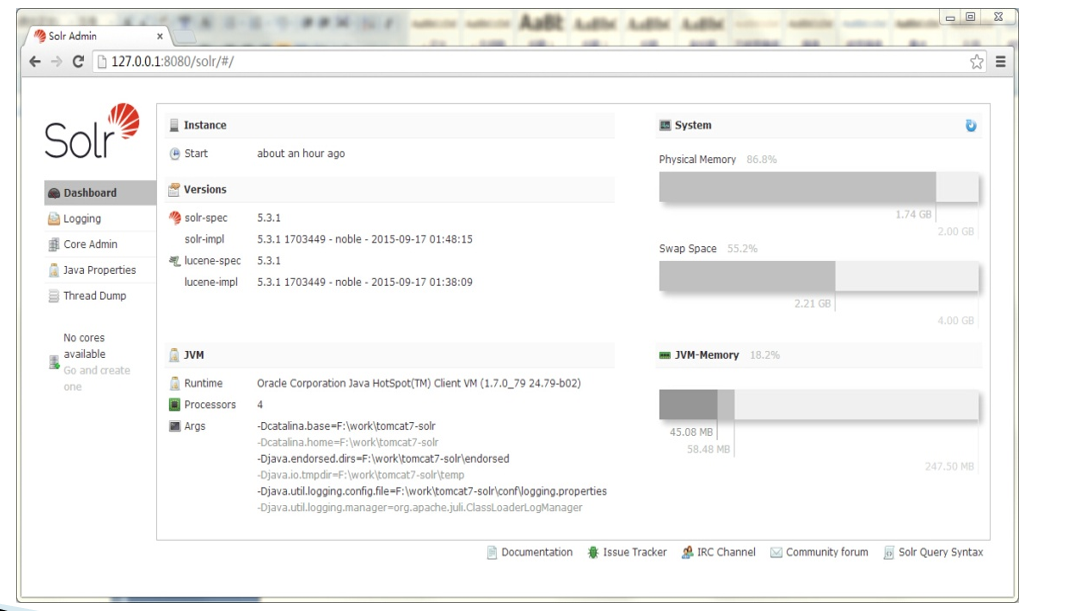The width and height of the screenshot is (1070, 611).
Task: Click the Issue Tracker bug icon
Action: [593, 552]
